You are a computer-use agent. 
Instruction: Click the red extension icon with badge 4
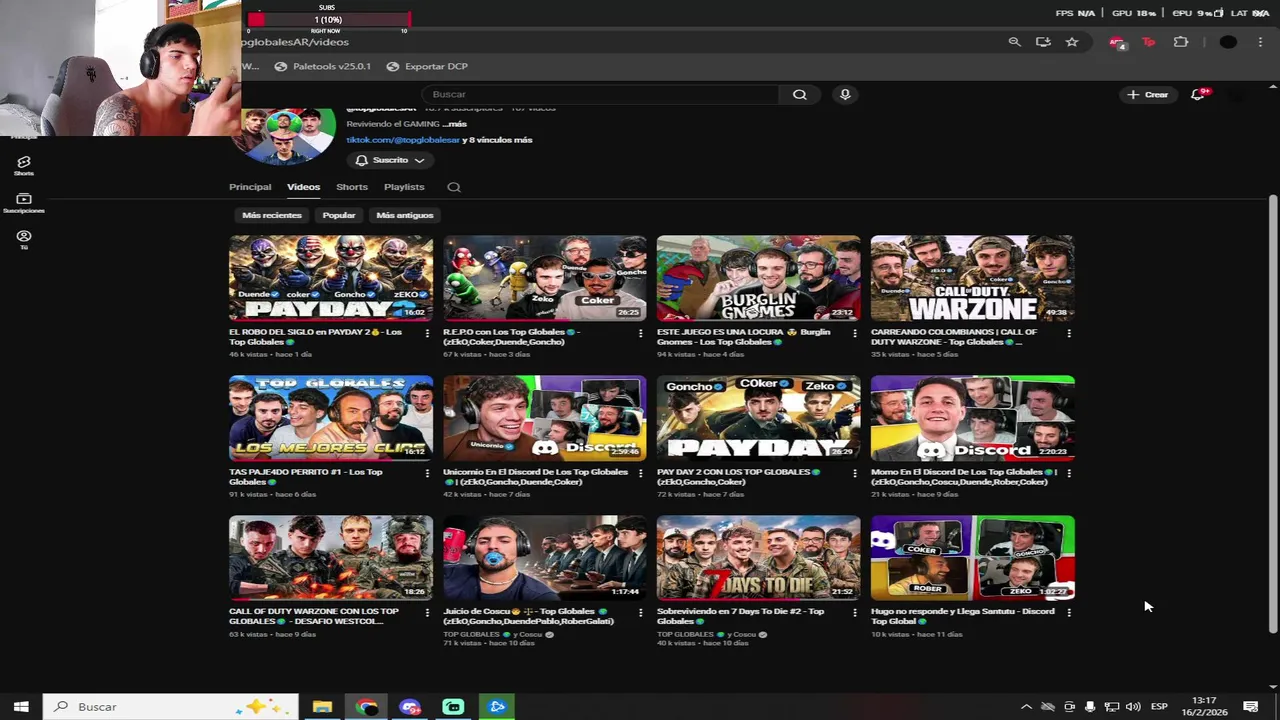coord(1117,42)
